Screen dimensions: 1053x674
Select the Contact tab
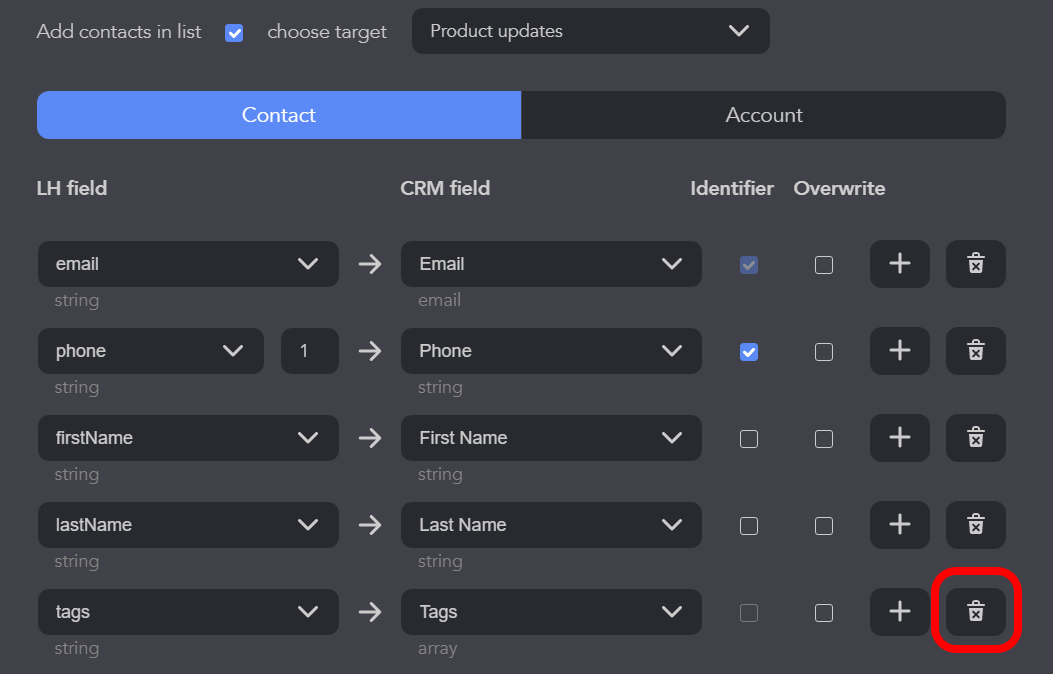tap(278, 115)
